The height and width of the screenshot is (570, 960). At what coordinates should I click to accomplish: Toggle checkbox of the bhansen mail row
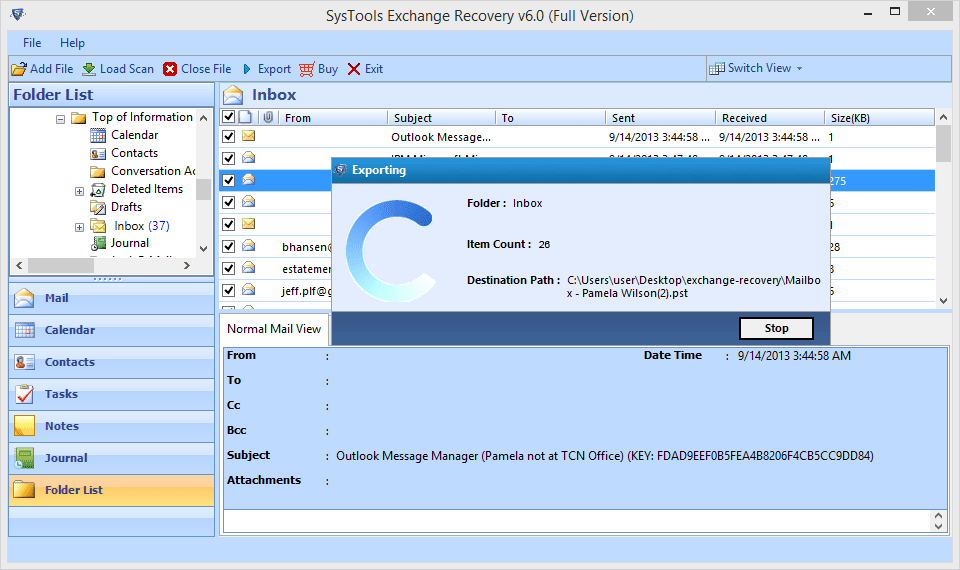pos(228,247)
